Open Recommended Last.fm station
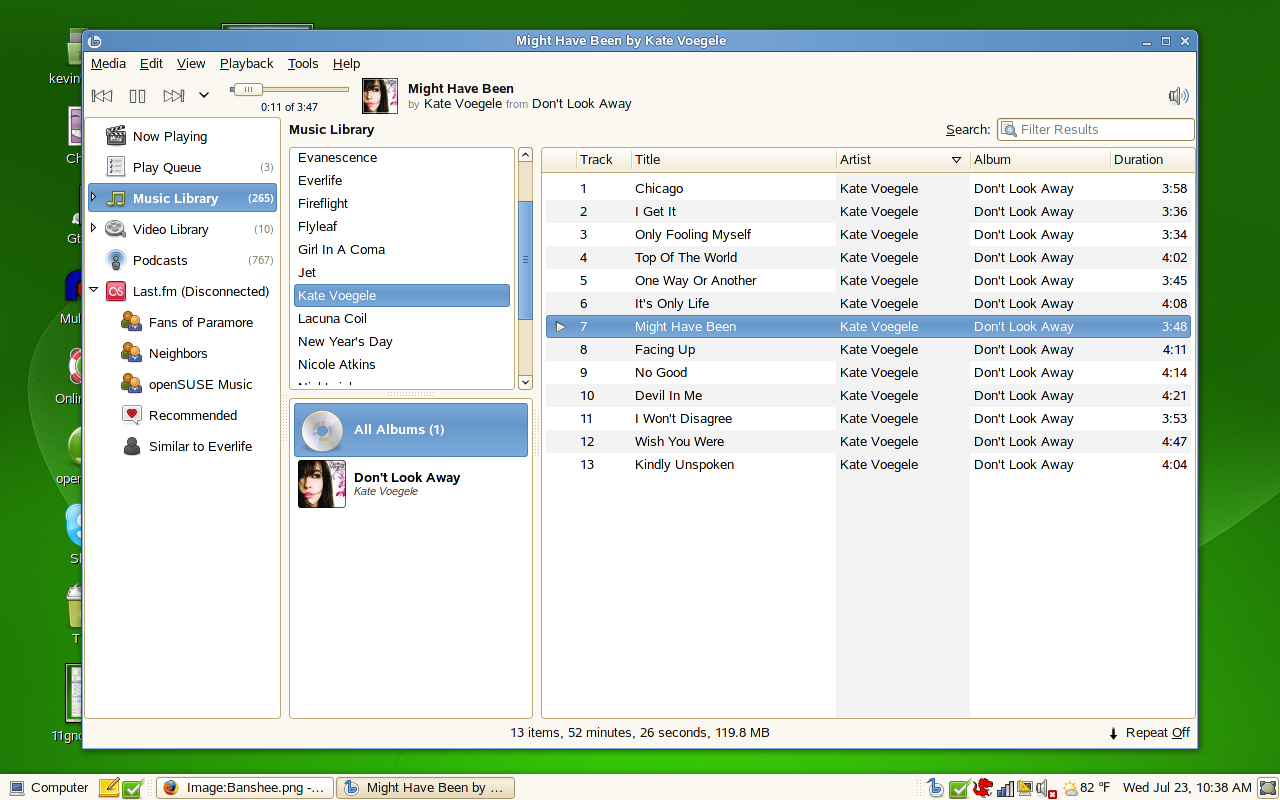1280x800 pixels. (x=192, y=416)
